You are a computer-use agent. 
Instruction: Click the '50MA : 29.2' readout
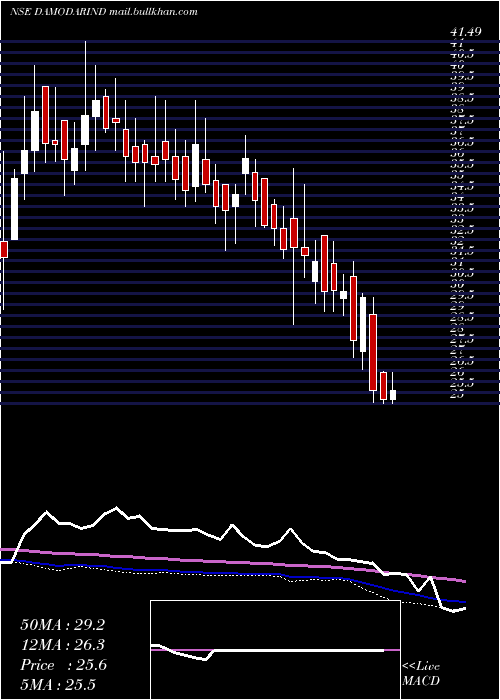pyautogui.click(x=62, y=625)
